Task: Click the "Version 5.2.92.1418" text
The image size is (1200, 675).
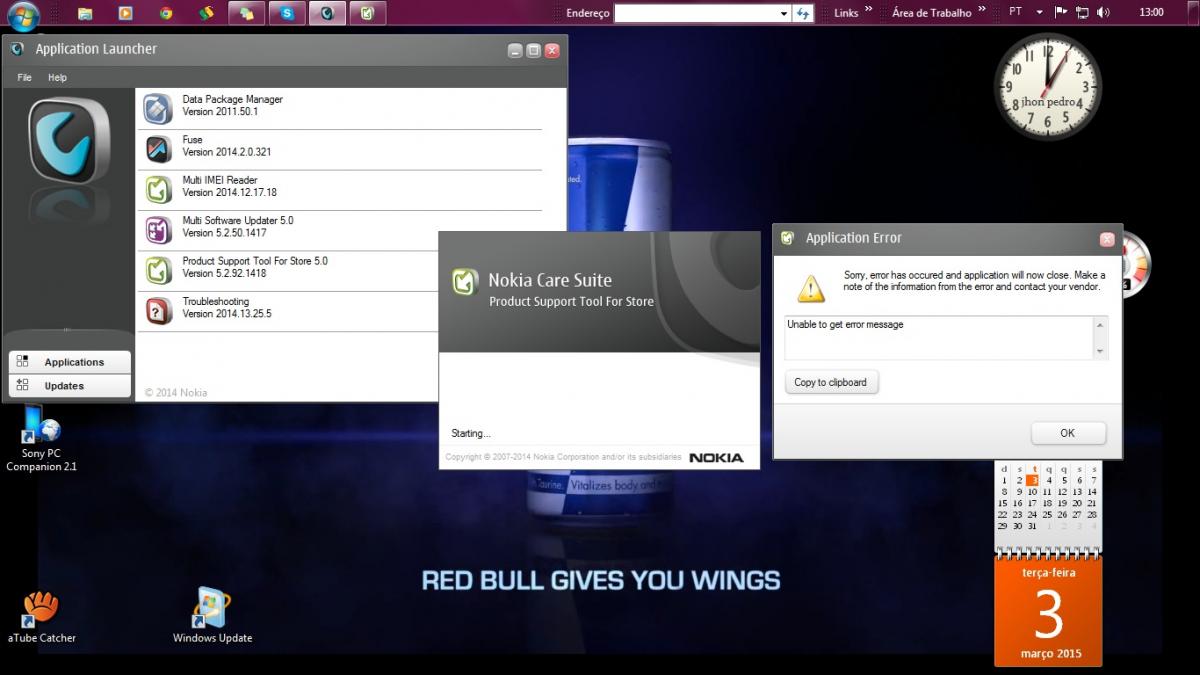Action: click(225, 273)
